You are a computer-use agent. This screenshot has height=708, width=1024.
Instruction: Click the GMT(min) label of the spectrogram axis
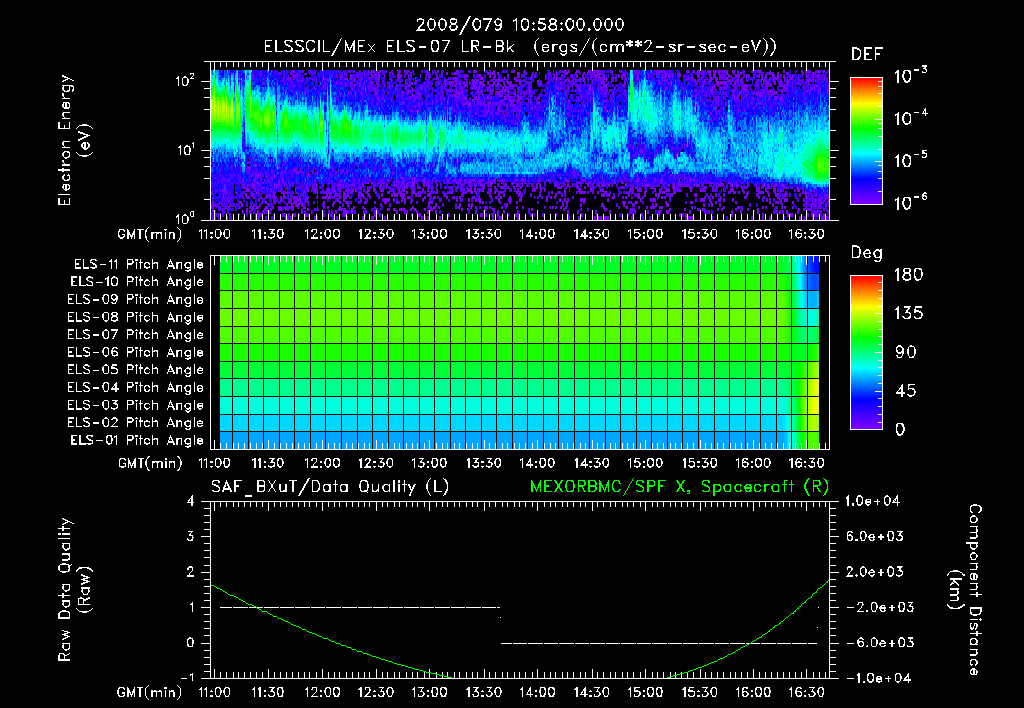pos(149,234)
